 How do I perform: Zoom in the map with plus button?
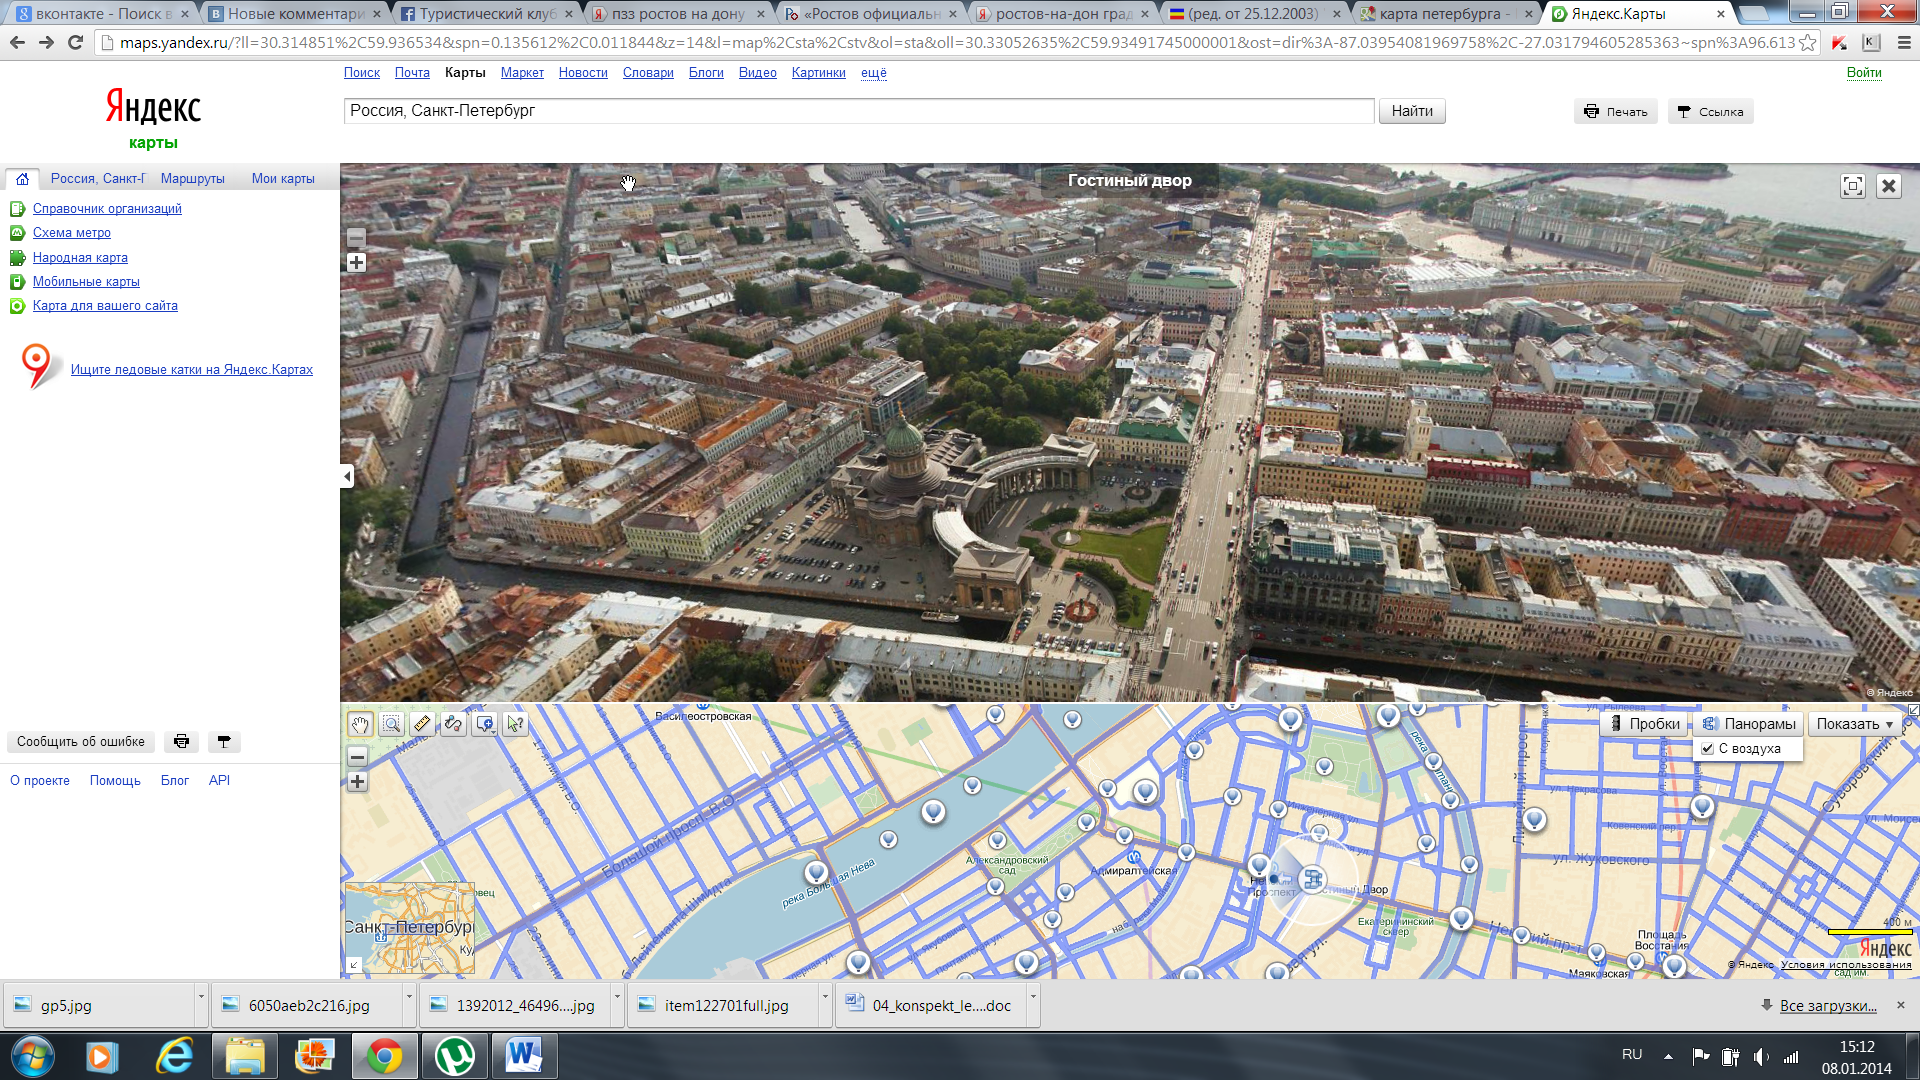(x=357, y=782)
